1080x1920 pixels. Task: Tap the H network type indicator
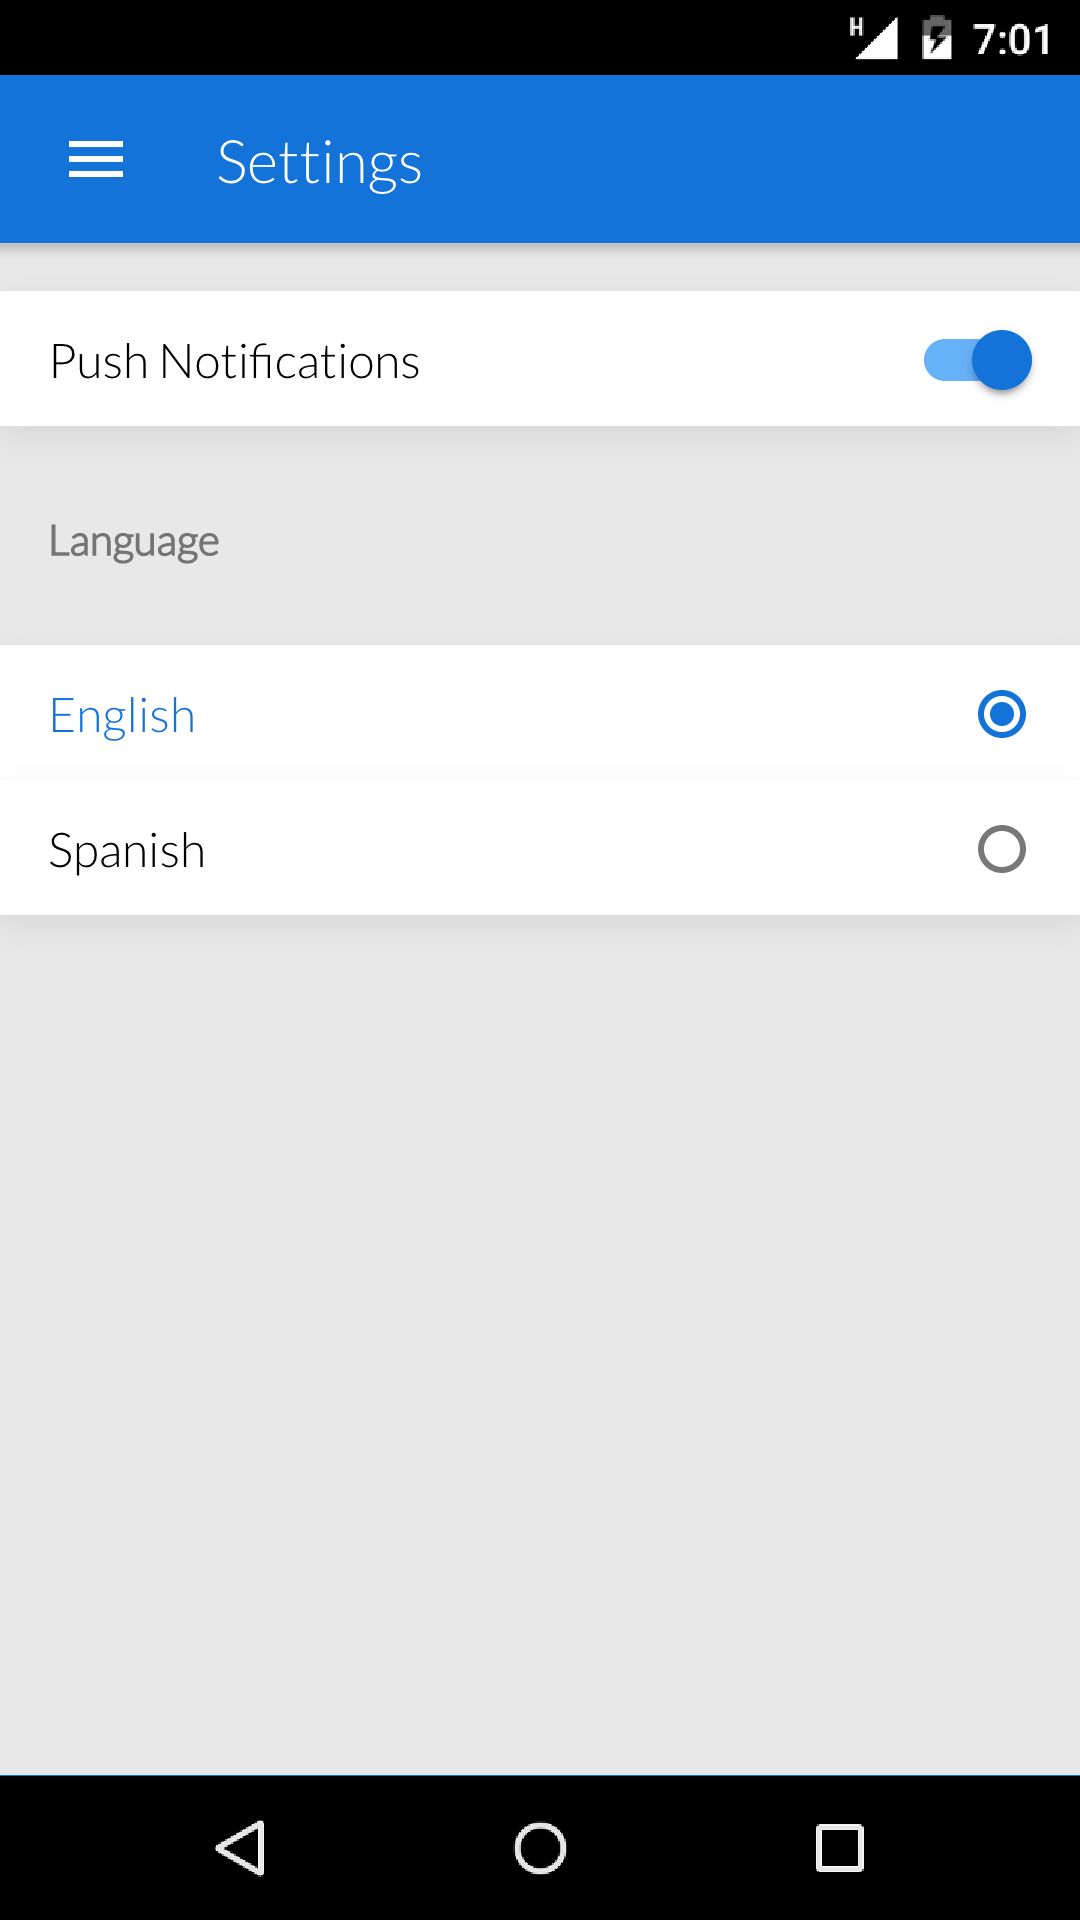[x=856, y=27]
